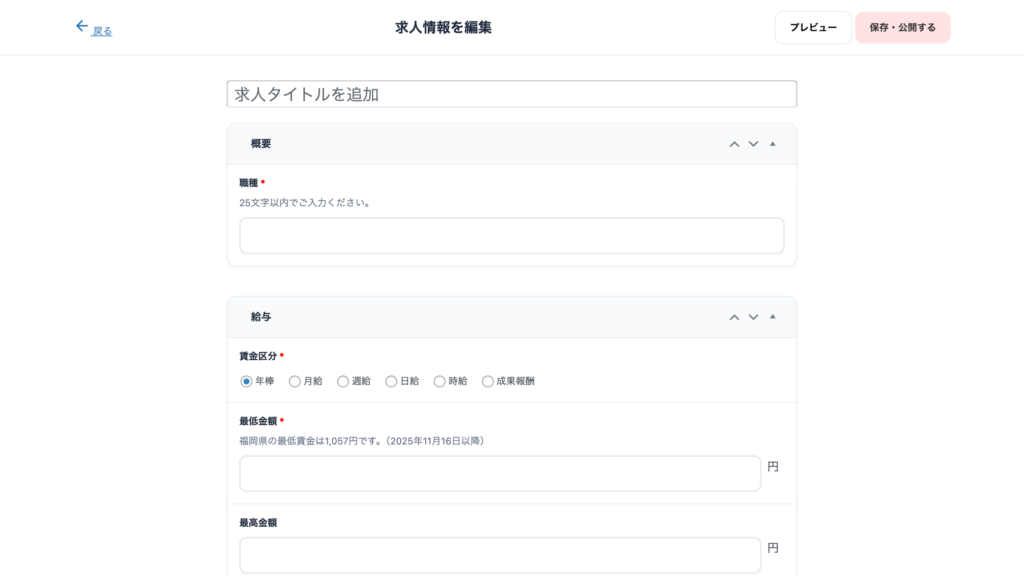
Task: Click the back arrow icon
Action: click(82, 27)
